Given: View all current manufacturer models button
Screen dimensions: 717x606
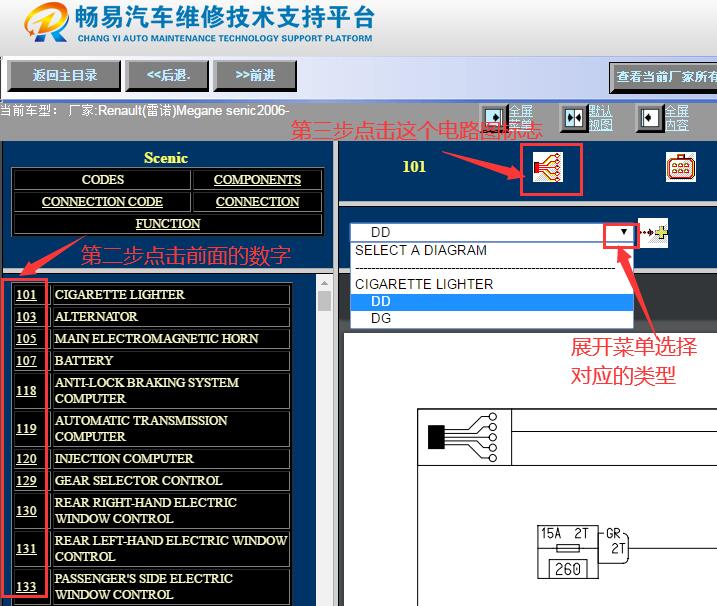Looking at the screenshot, I should [x=663, y=77].
